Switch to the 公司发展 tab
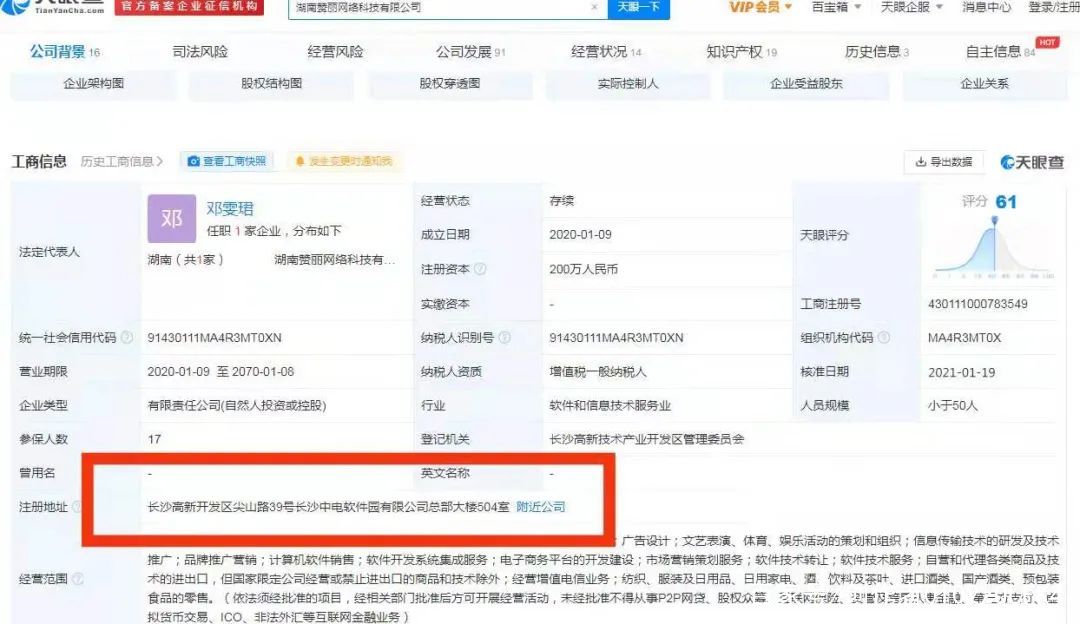Viewport: 1080px width, 624px height. click(x=470, y=52)
